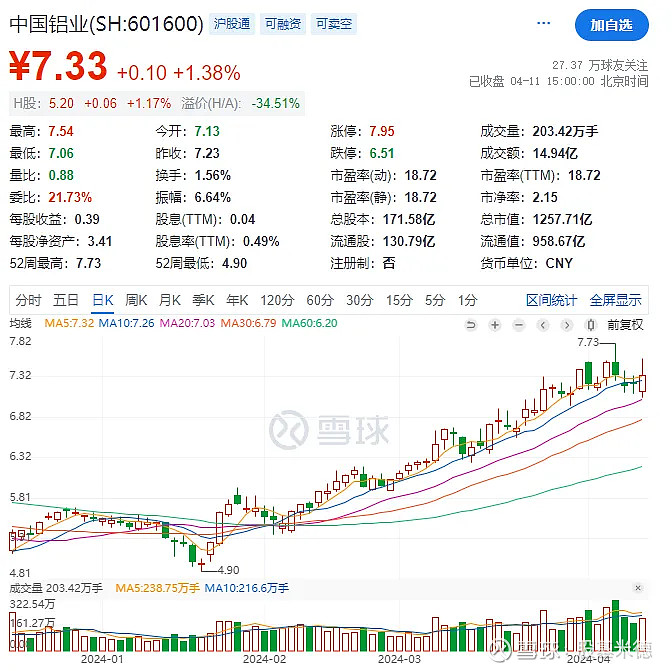
Task: Click the 换手 value 1.56%
Action: (x=213, y=175)
